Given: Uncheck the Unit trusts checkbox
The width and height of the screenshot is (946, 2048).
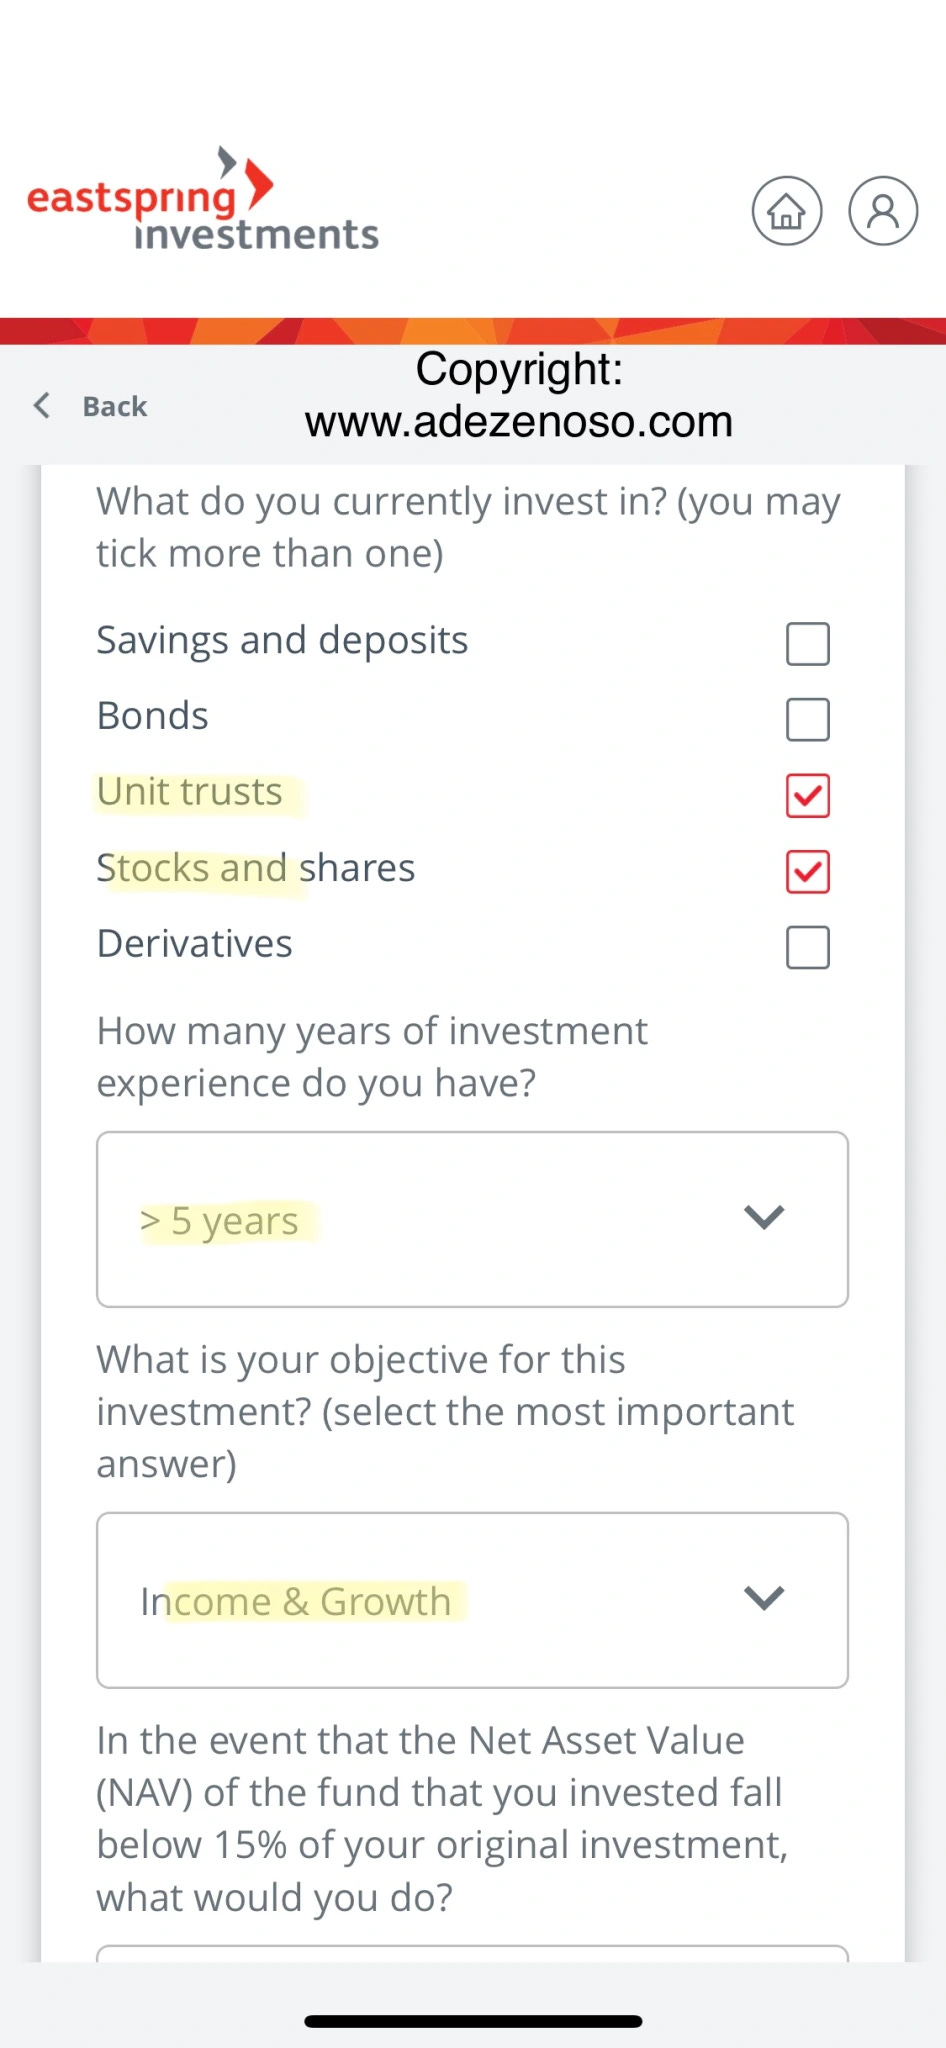Looking at the screenshot, I should (x=808, y=795).
